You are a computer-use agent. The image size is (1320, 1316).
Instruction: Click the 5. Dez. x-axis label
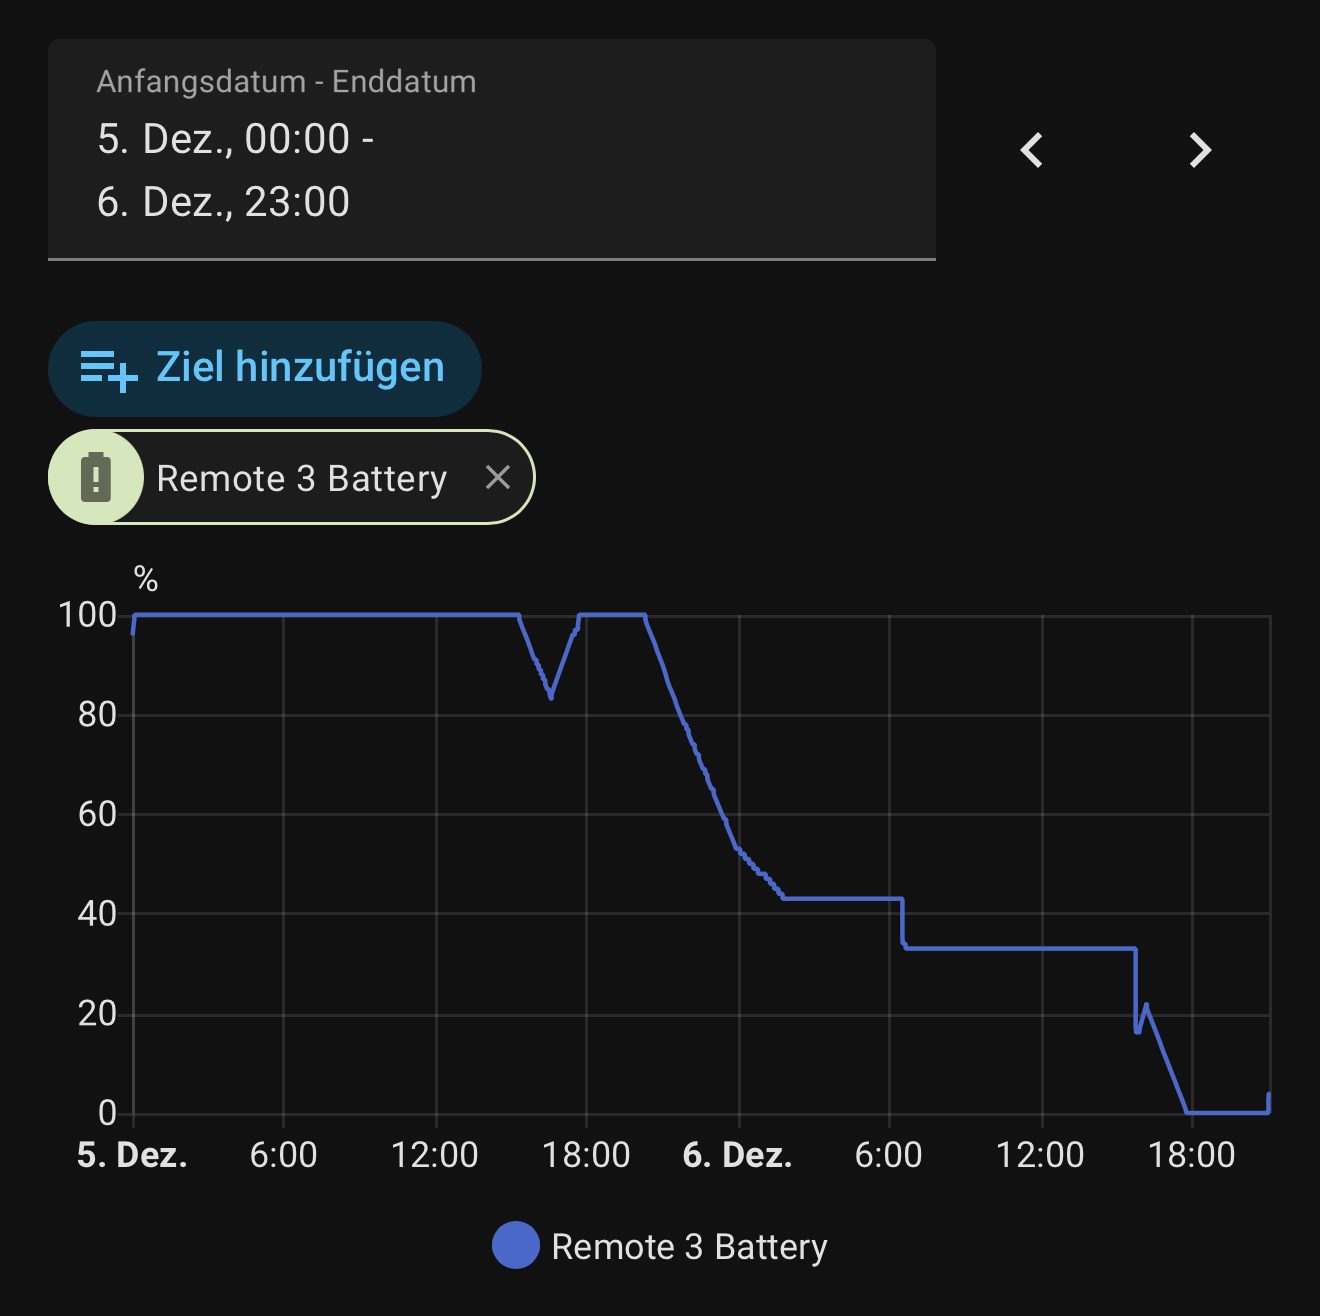pos(132,1155)
